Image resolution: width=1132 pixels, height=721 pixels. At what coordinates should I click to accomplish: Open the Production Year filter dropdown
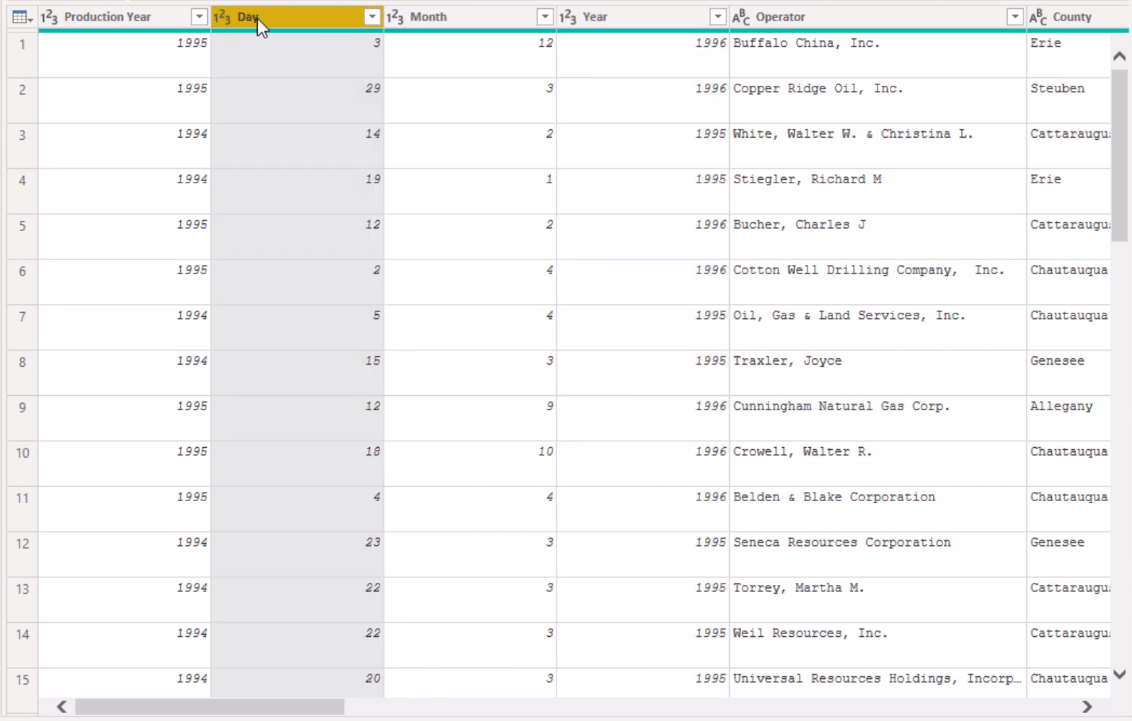click(199, 17)
